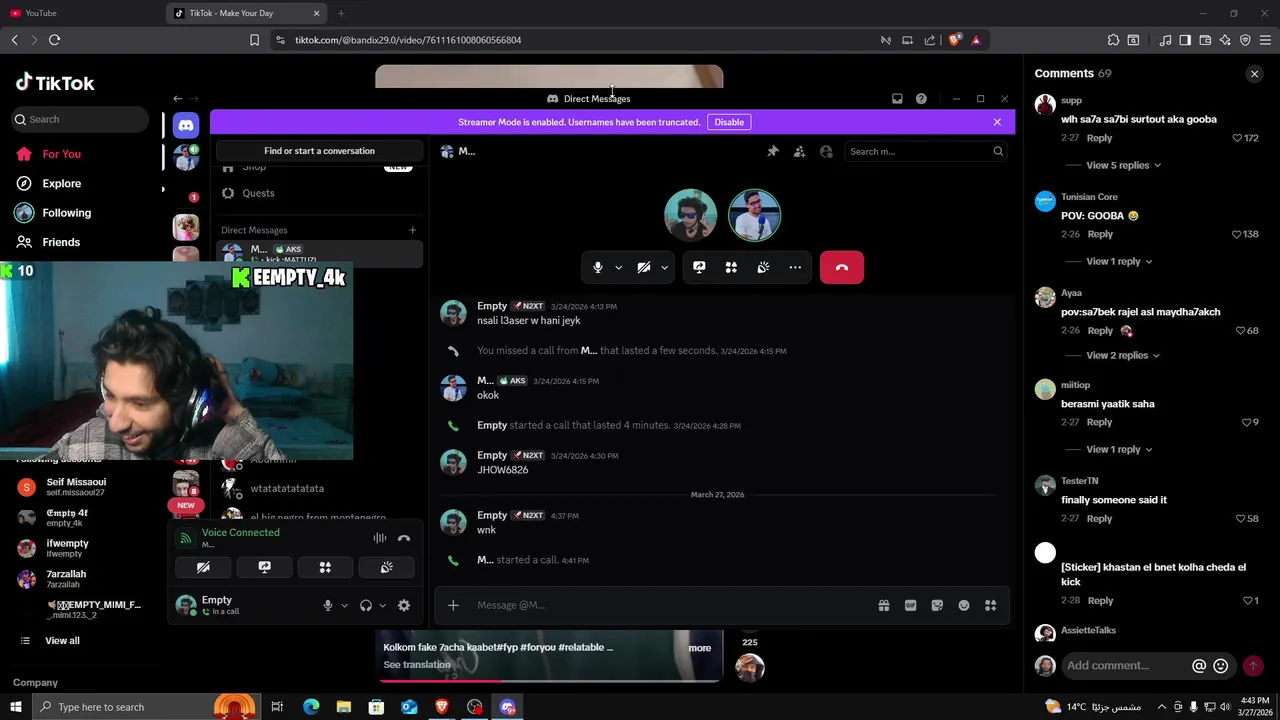This screenshot has width=1280, height=720.
Task: Open more call options ellipsis
Action: click(795, 267)
